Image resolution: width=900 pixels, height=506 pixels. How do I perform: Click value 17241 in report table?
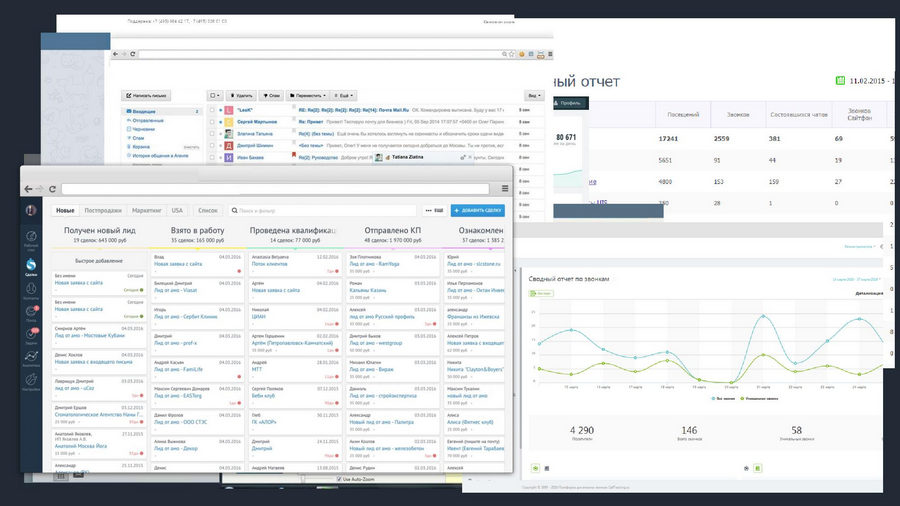pyautogui.click(x=668, y=139)
